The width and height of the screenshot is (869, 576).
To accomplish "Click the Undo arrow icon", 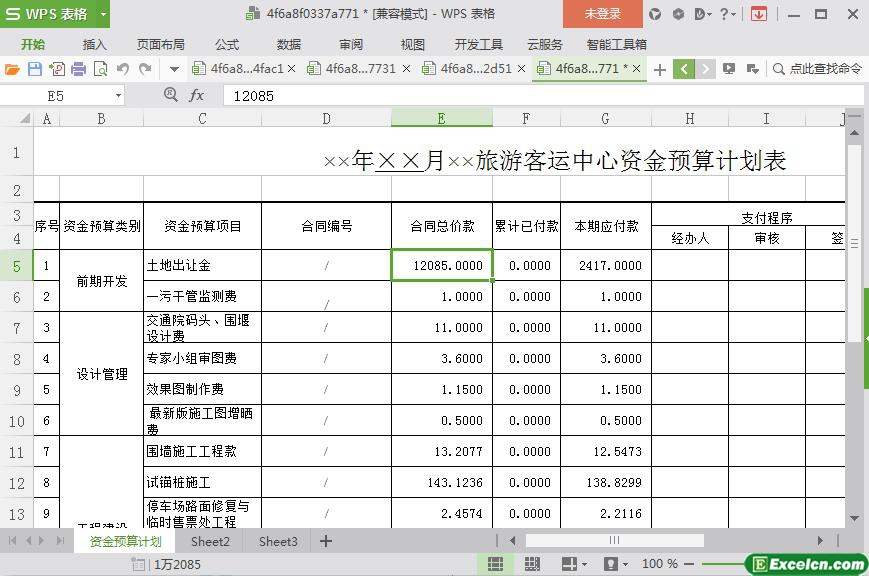I will tap(123, 69).
